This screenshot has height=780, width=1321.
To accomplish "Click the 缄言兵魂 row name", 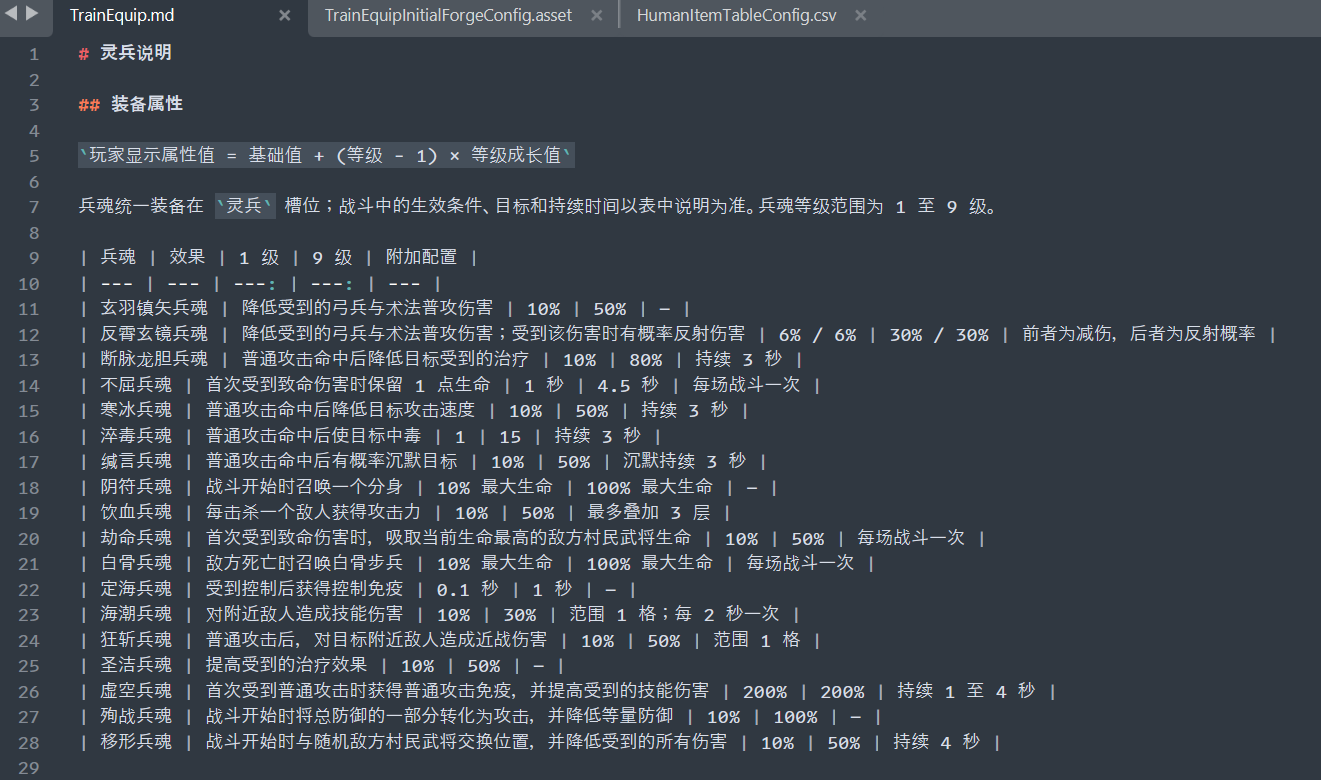I will [136, 462].
